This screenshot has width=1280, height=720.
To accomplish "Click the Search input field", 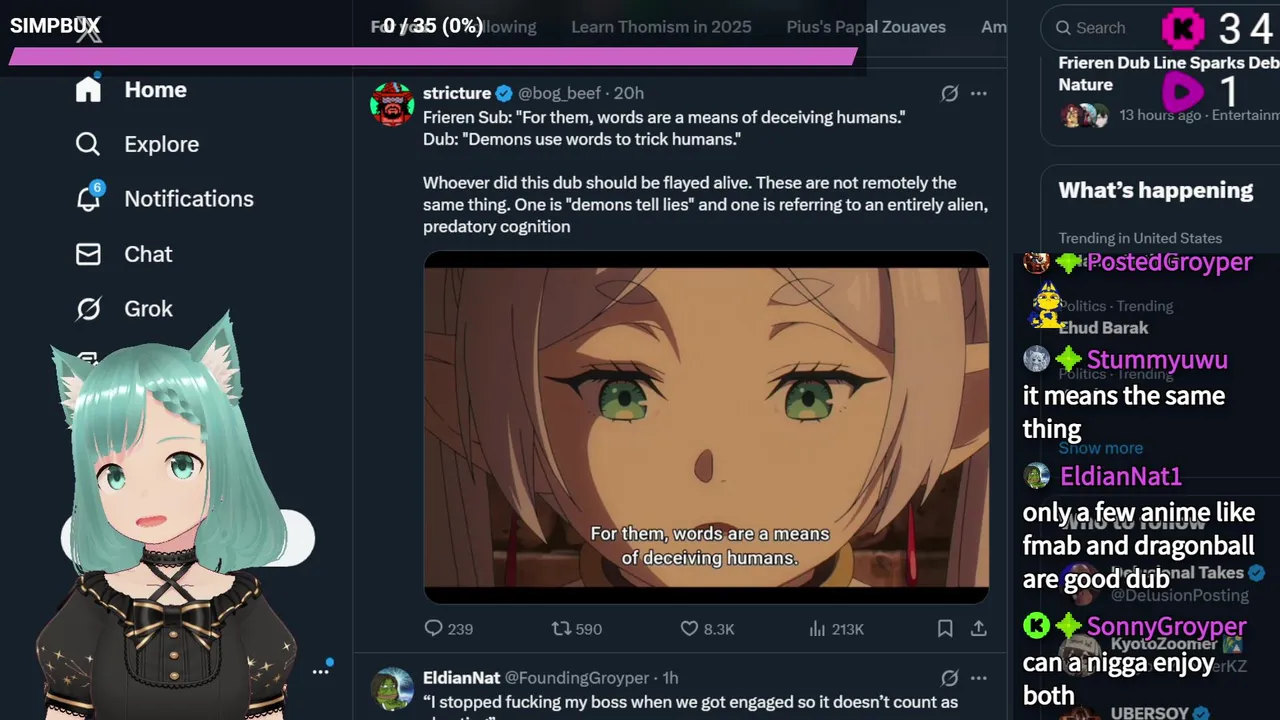I will (1101, 28).
